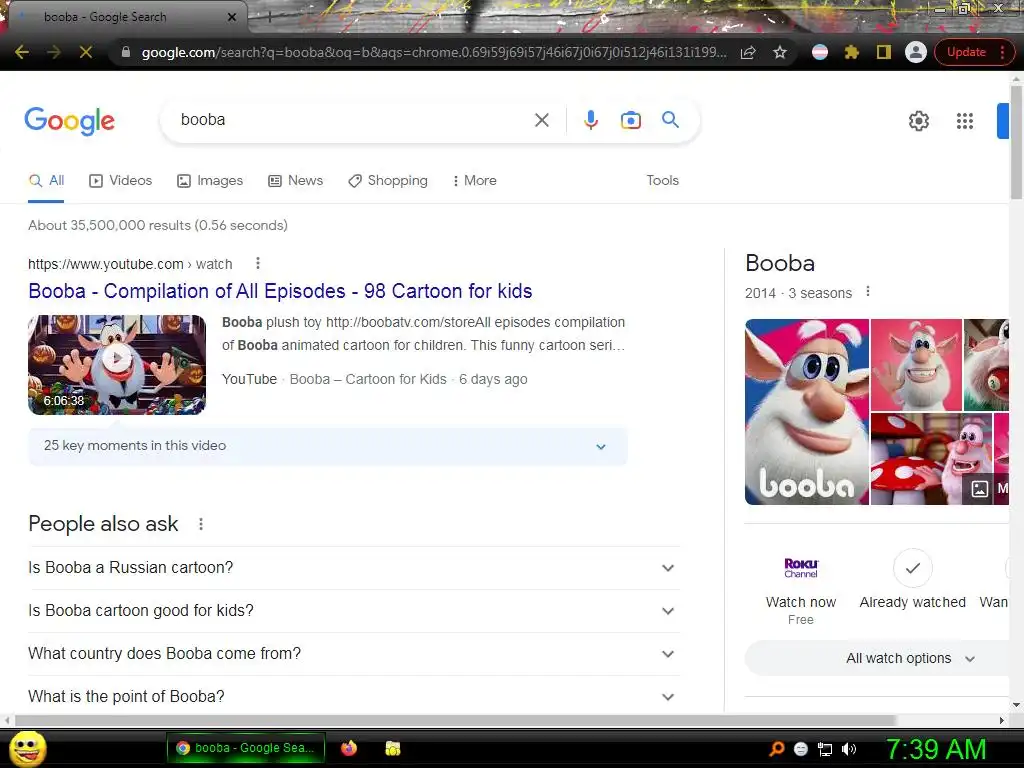
Task: Expand Is Booba a Russian cartoon?
Action: (x=353, y=568)
